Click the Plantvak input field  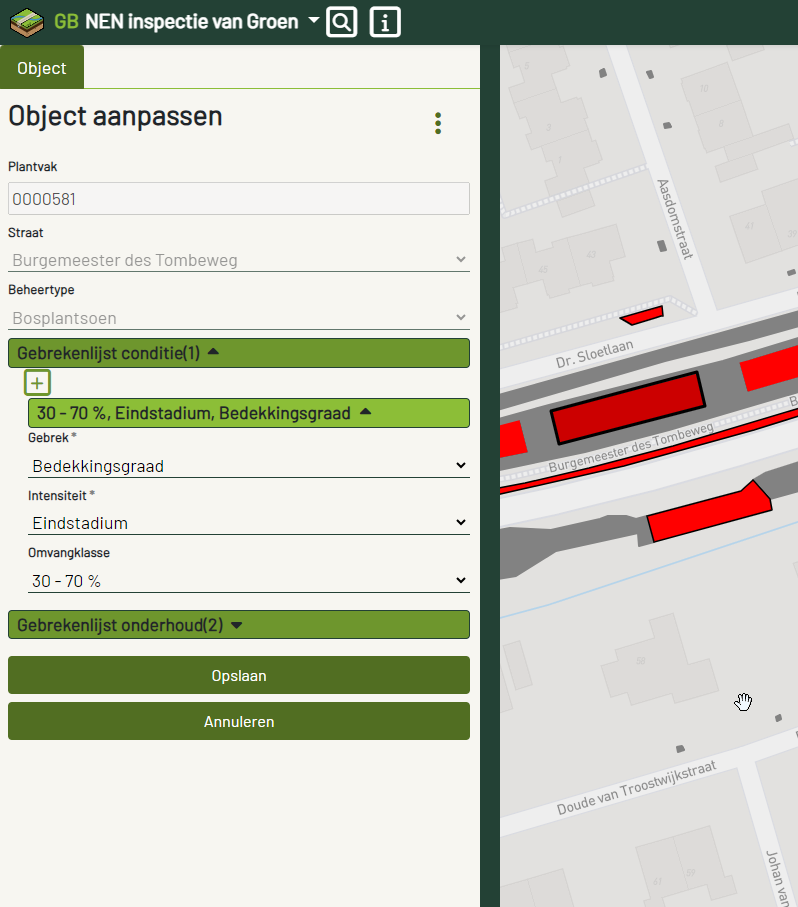tap(238, 199)
